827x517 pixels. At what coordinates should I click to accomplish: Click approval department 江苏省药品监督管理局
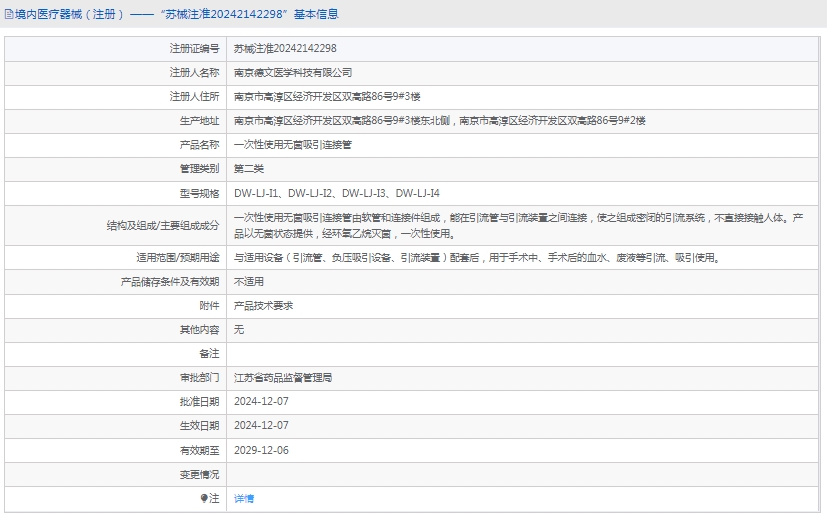283,378
